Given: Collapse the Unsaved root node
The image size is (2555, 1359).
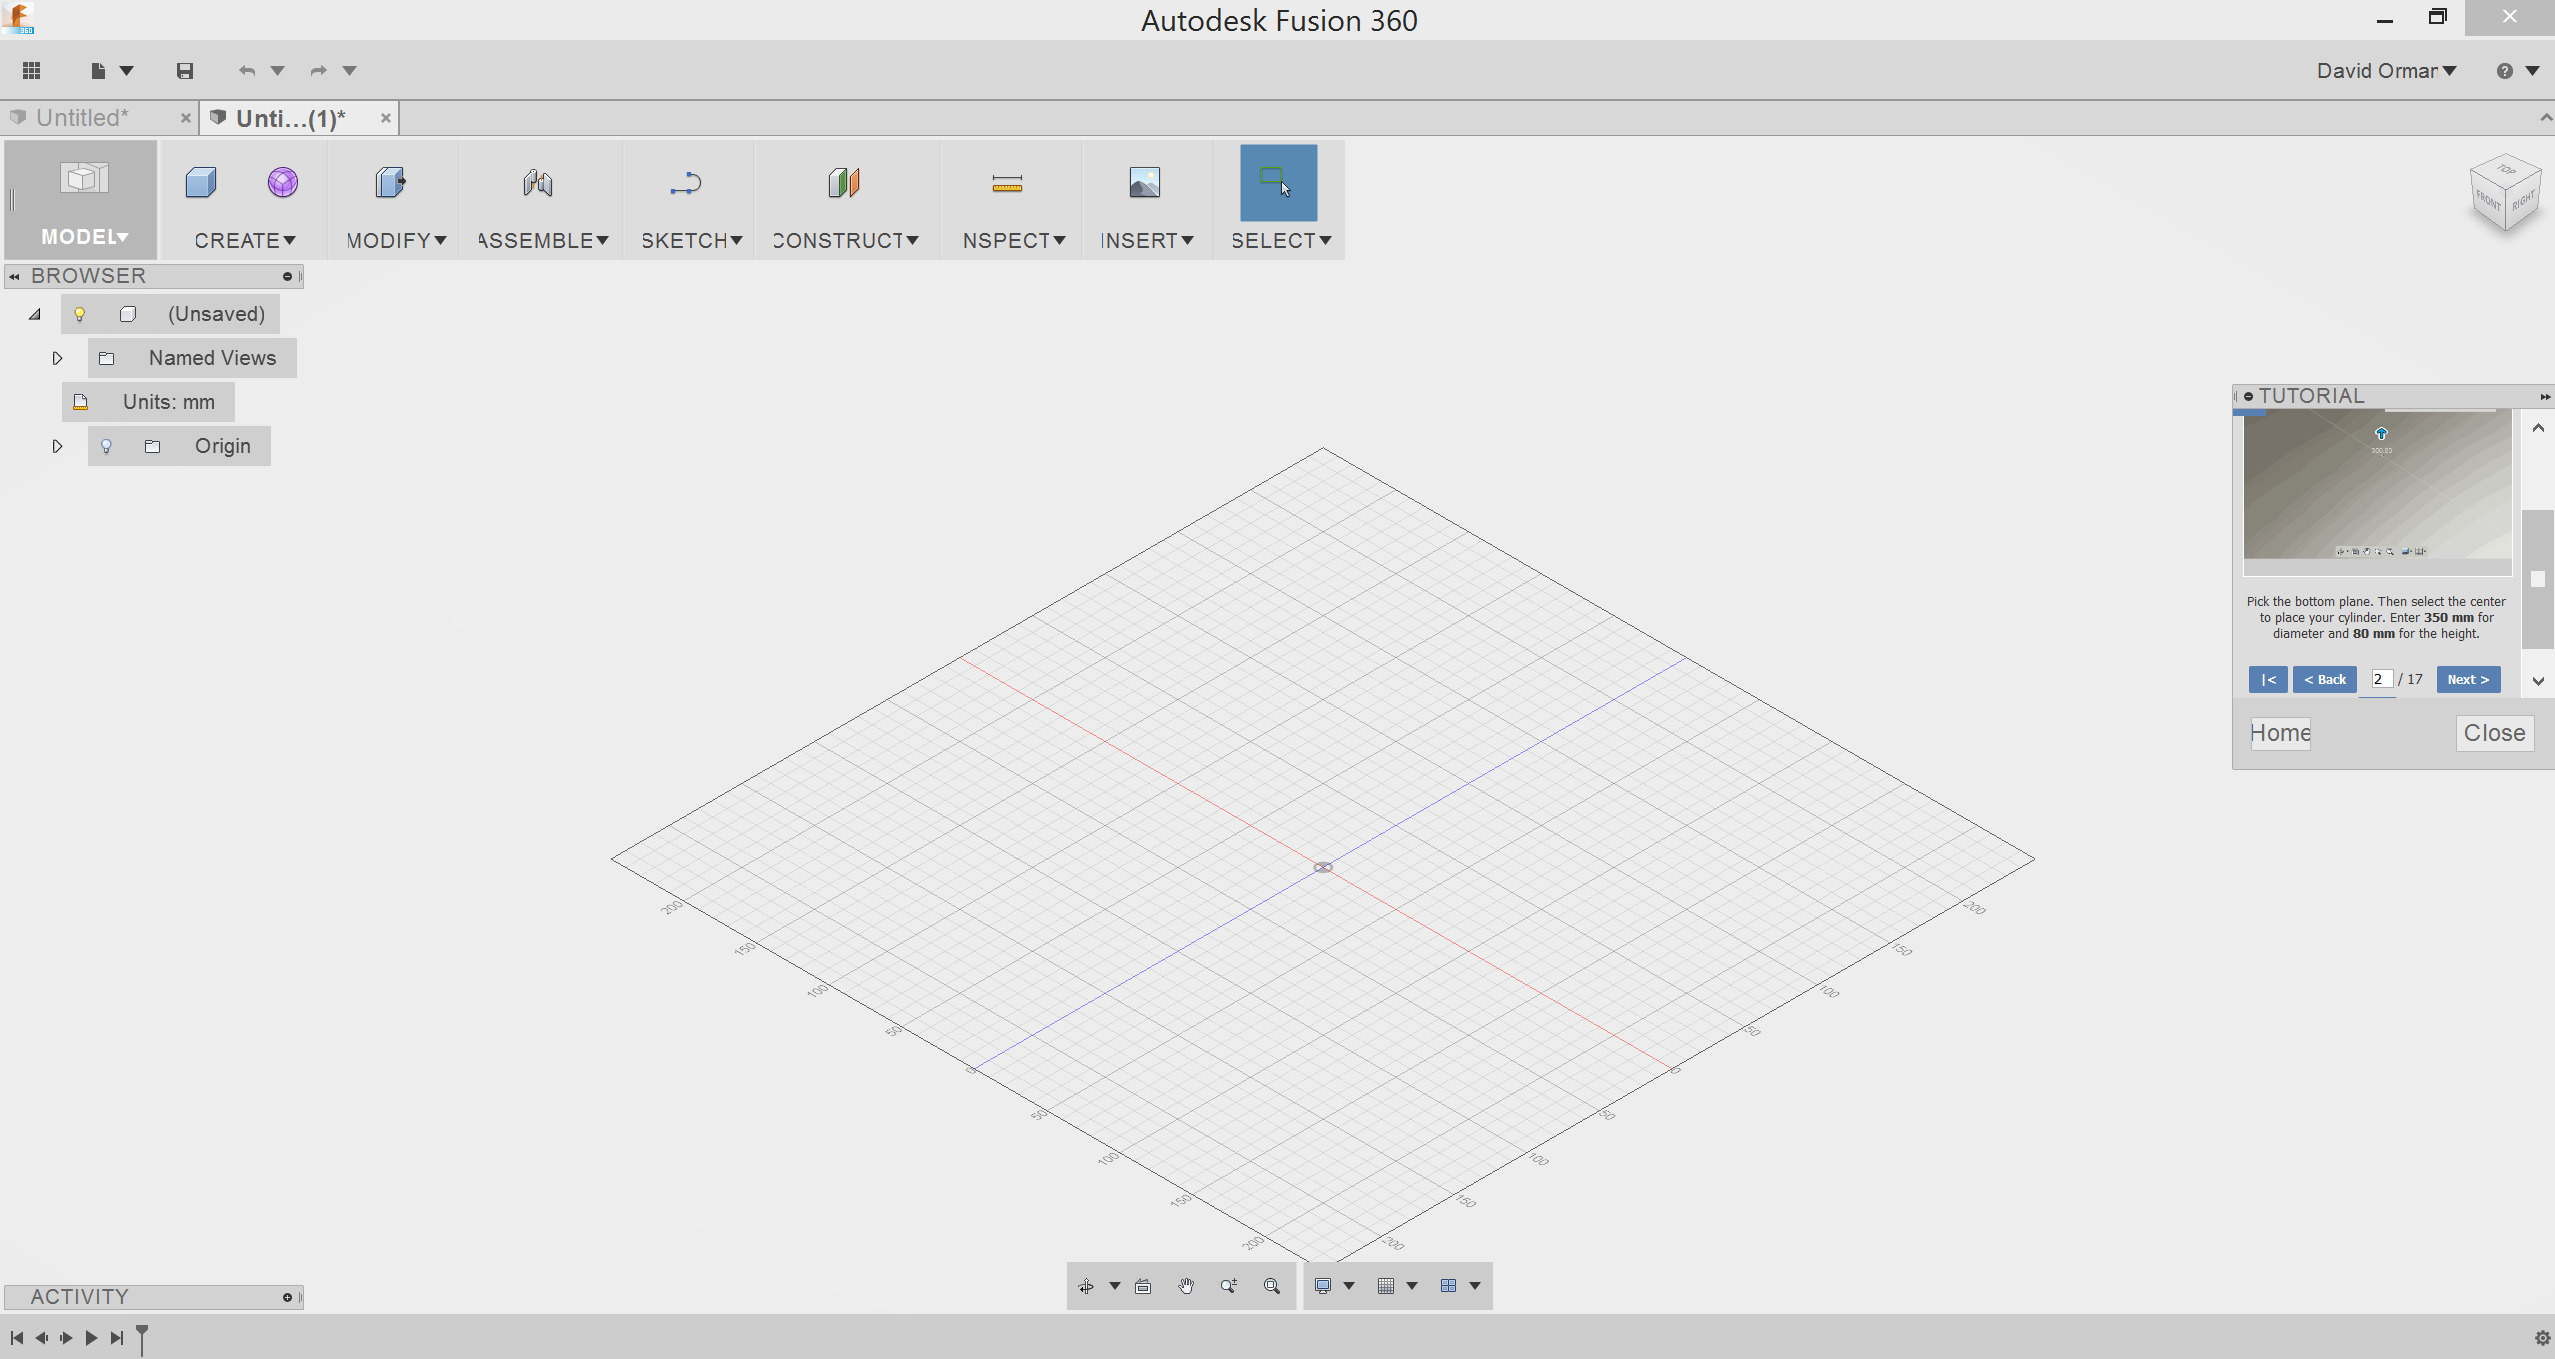Looking at the screenshot, I should [x=35, y=314].
